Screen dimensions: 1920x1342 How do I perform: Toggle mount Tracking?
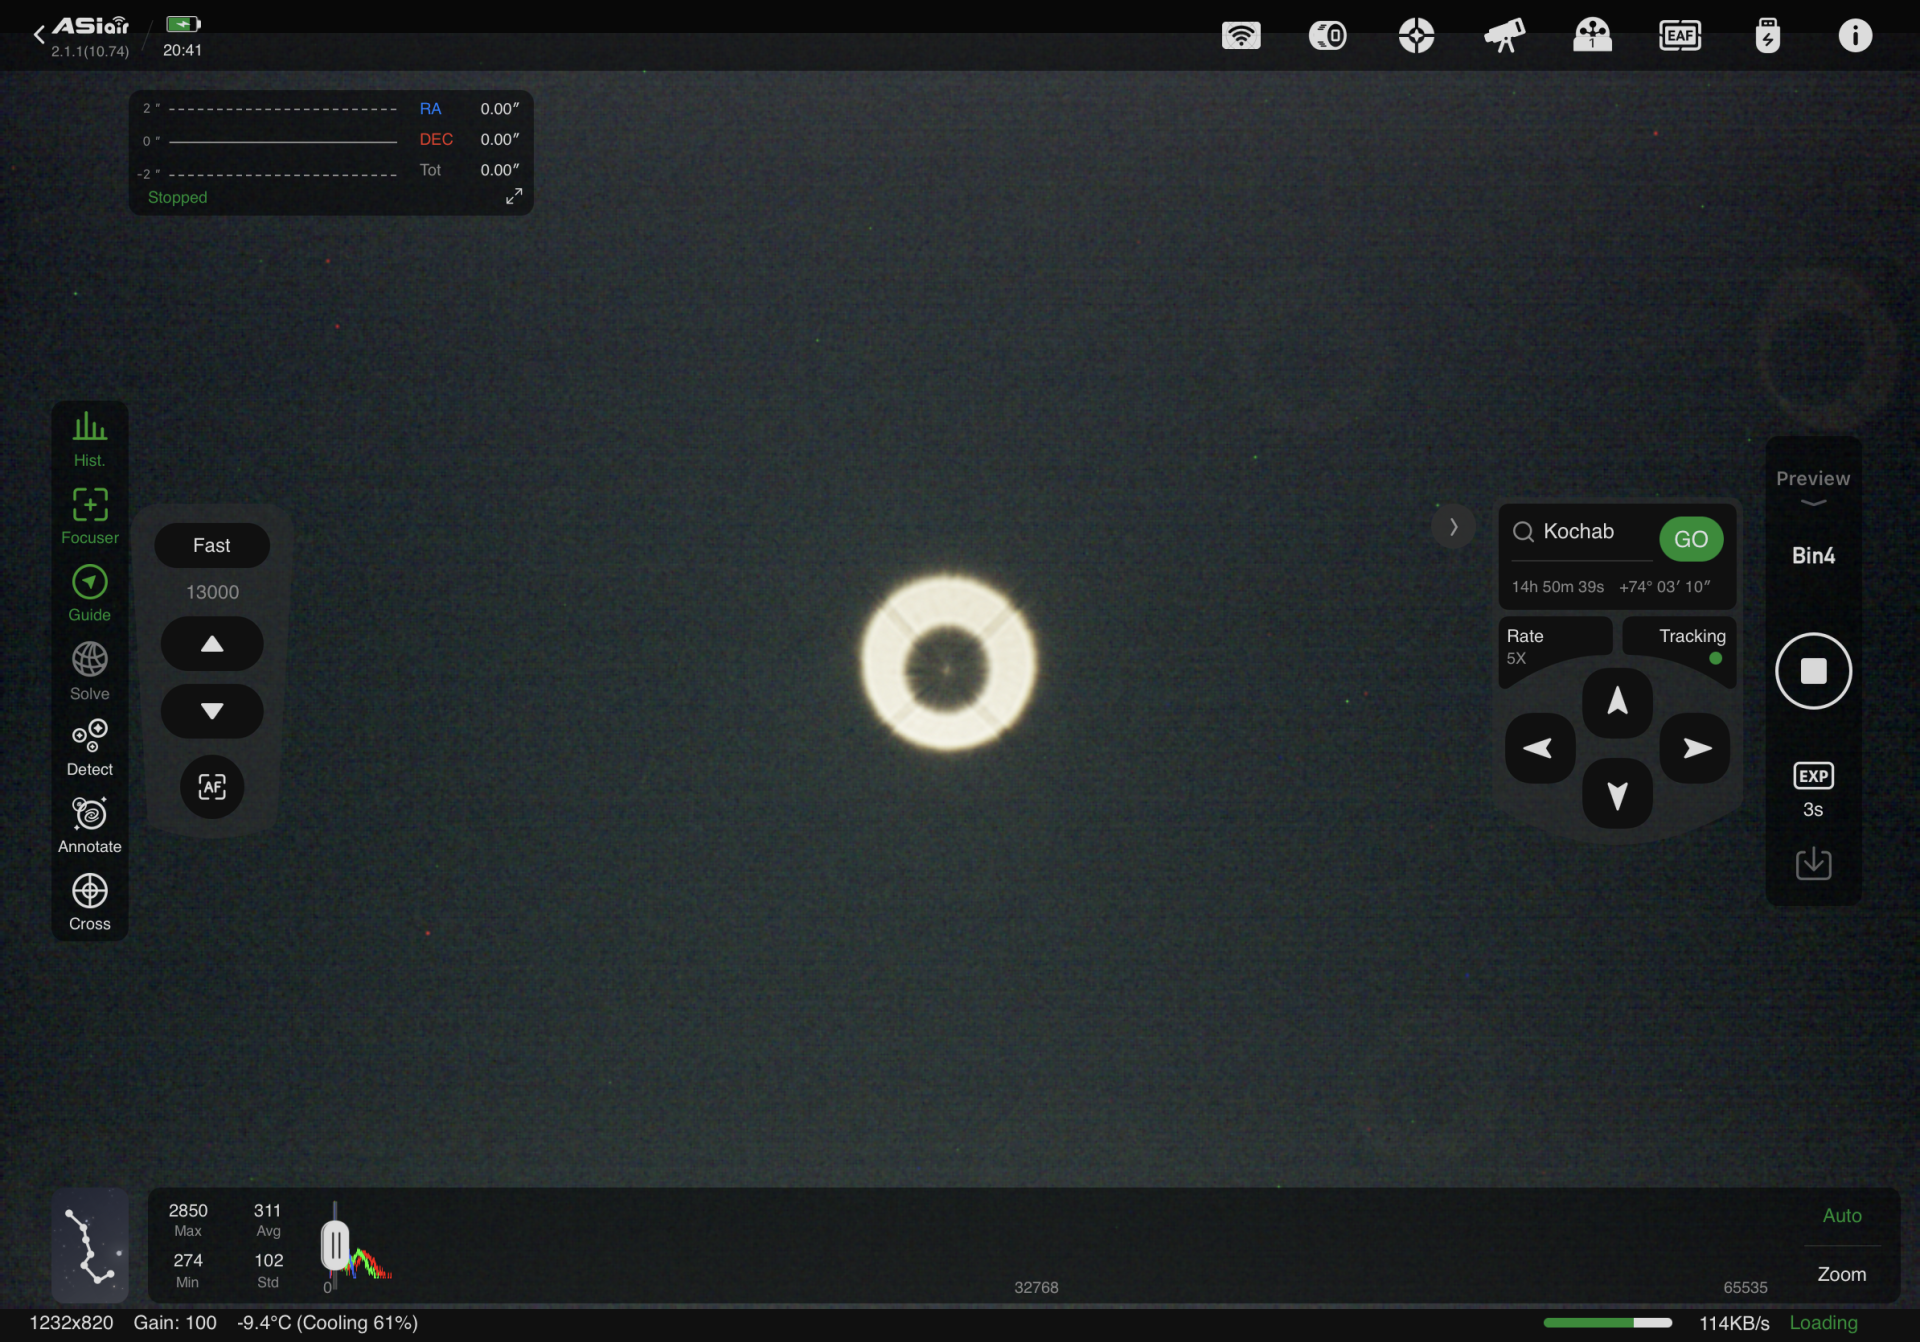click(x=1680, y=646)
